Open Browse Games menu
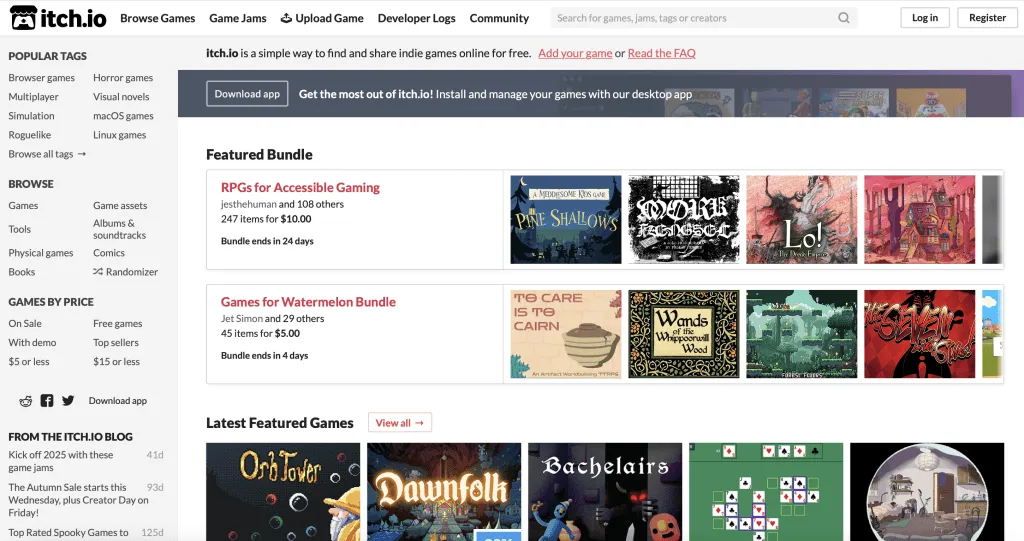The width and height of the screenshot is (1024, 541). click(x=157, y=18)
